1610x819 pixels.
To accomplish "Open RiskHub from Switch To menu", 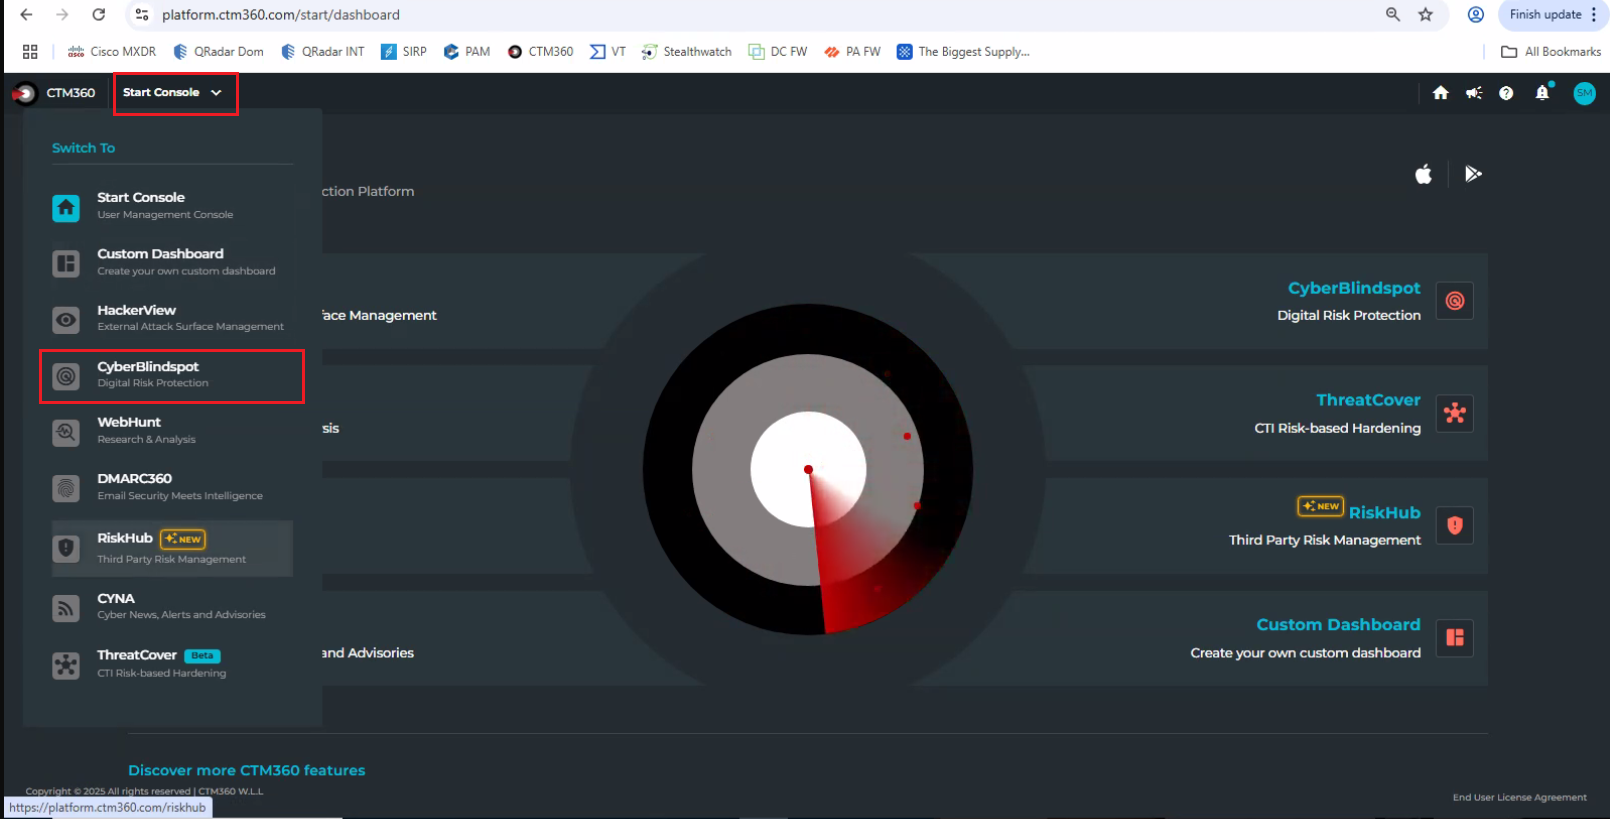I will [172, 548].
